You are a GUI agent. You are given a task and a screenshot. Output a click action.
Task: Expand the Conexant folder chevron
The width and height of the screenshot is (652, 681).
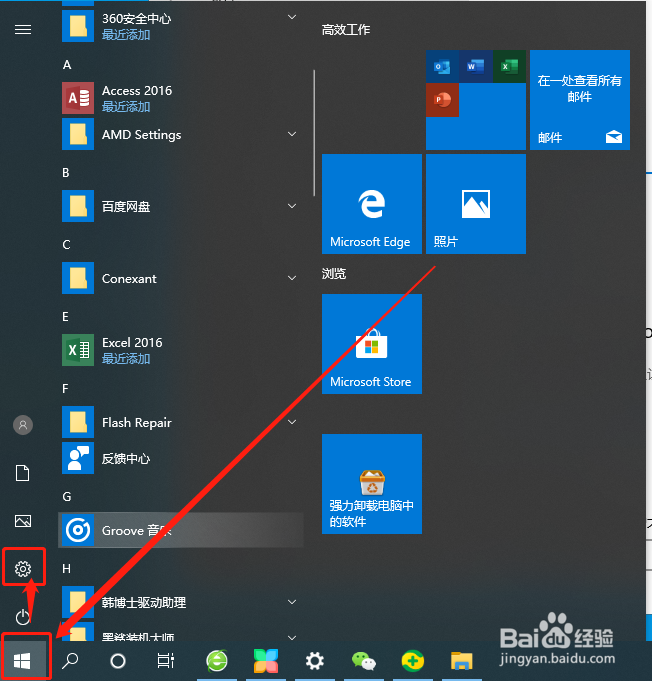click(292, 278)
